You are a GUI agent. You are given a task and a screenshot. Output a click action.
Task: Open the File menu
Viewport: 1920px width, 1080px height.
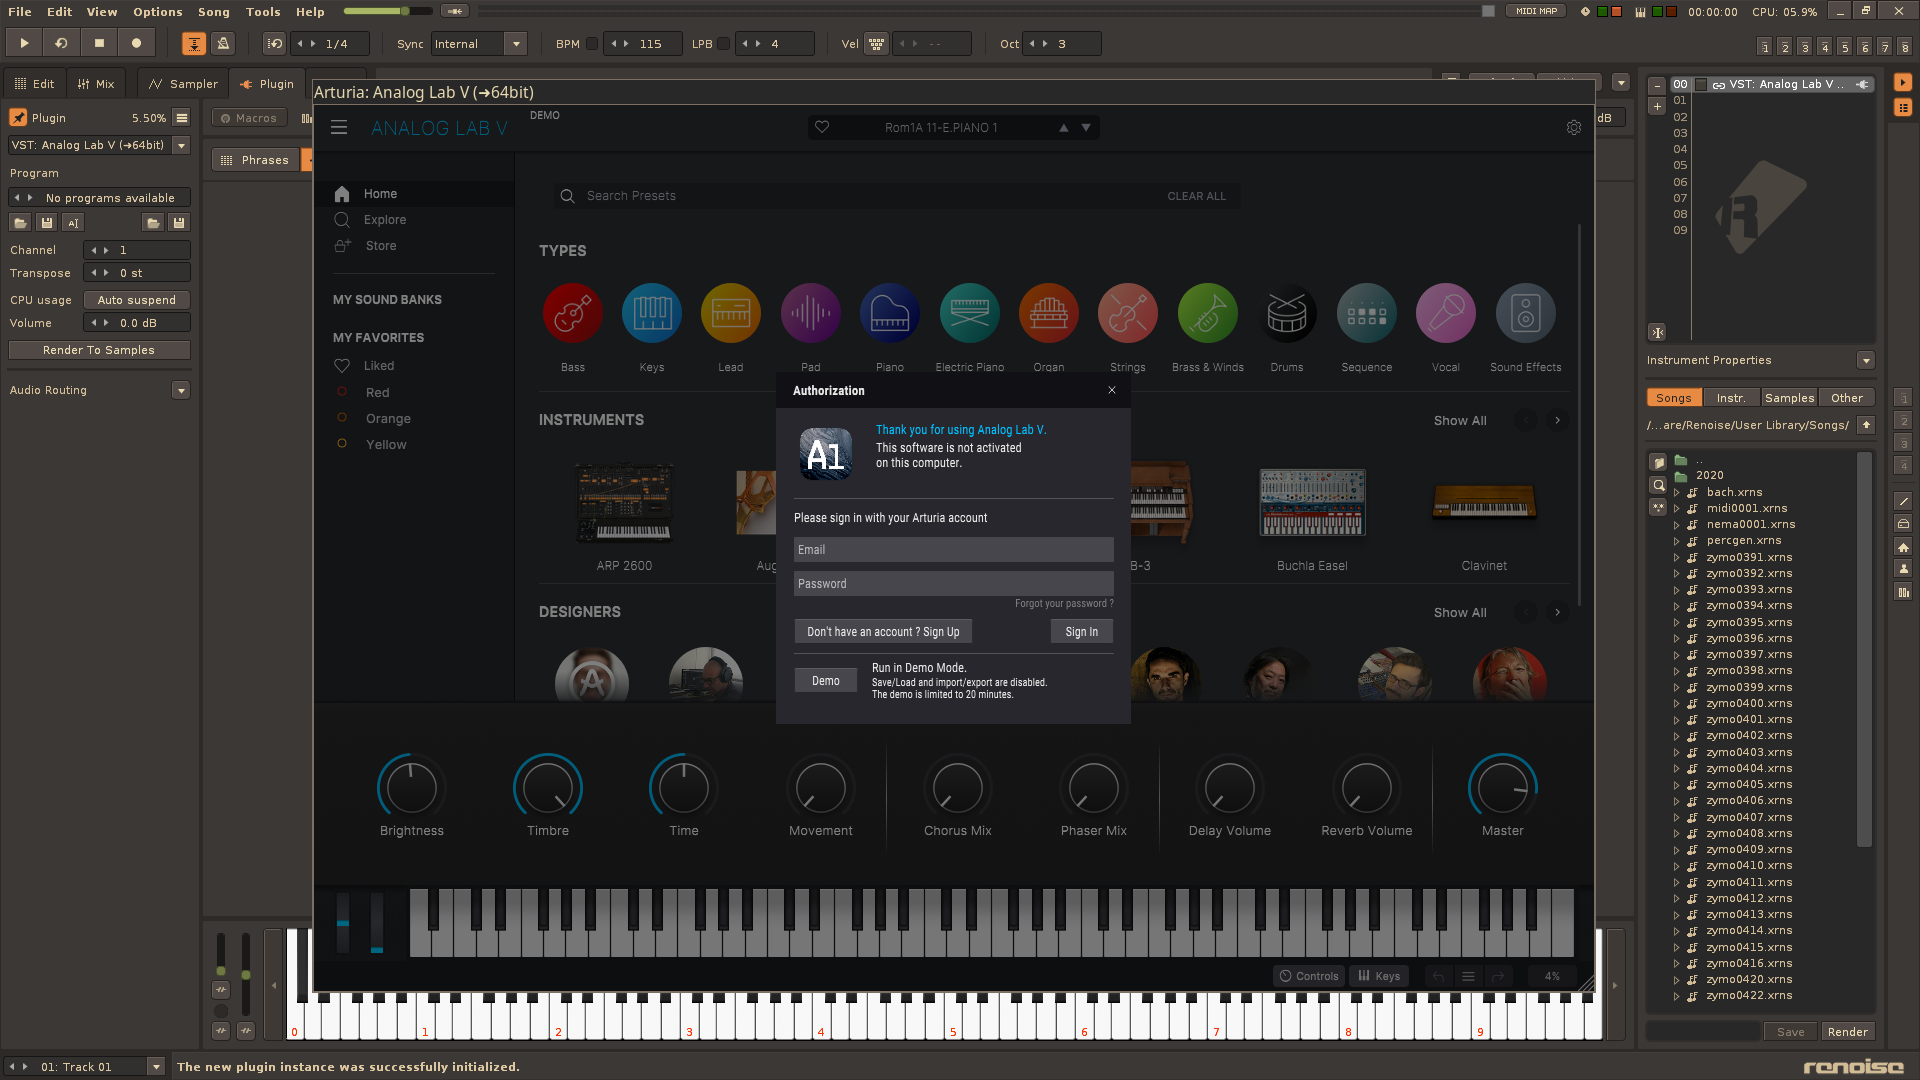coord(20,11)
